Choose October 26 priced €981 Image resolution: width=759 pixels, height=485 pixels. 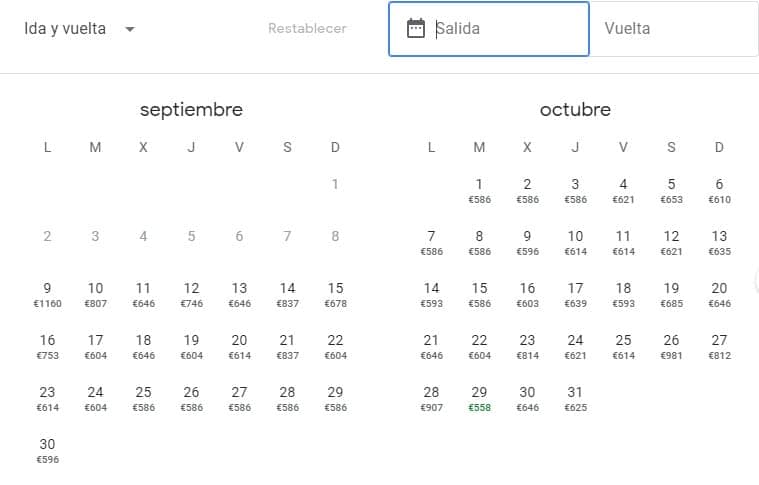click(x=671, y=346)
